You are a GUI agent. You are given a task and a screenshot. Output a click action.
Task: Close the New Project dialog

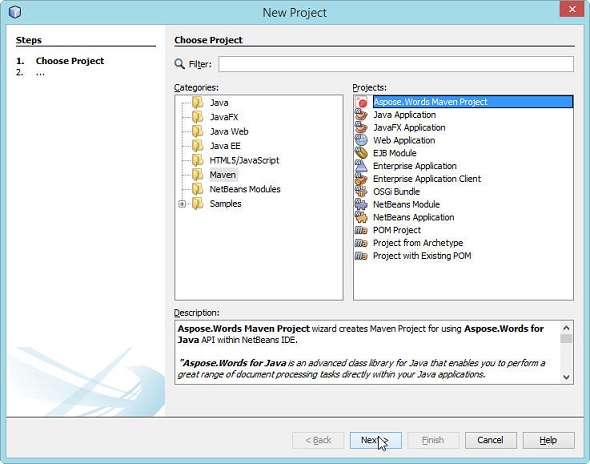pos(572,9)
